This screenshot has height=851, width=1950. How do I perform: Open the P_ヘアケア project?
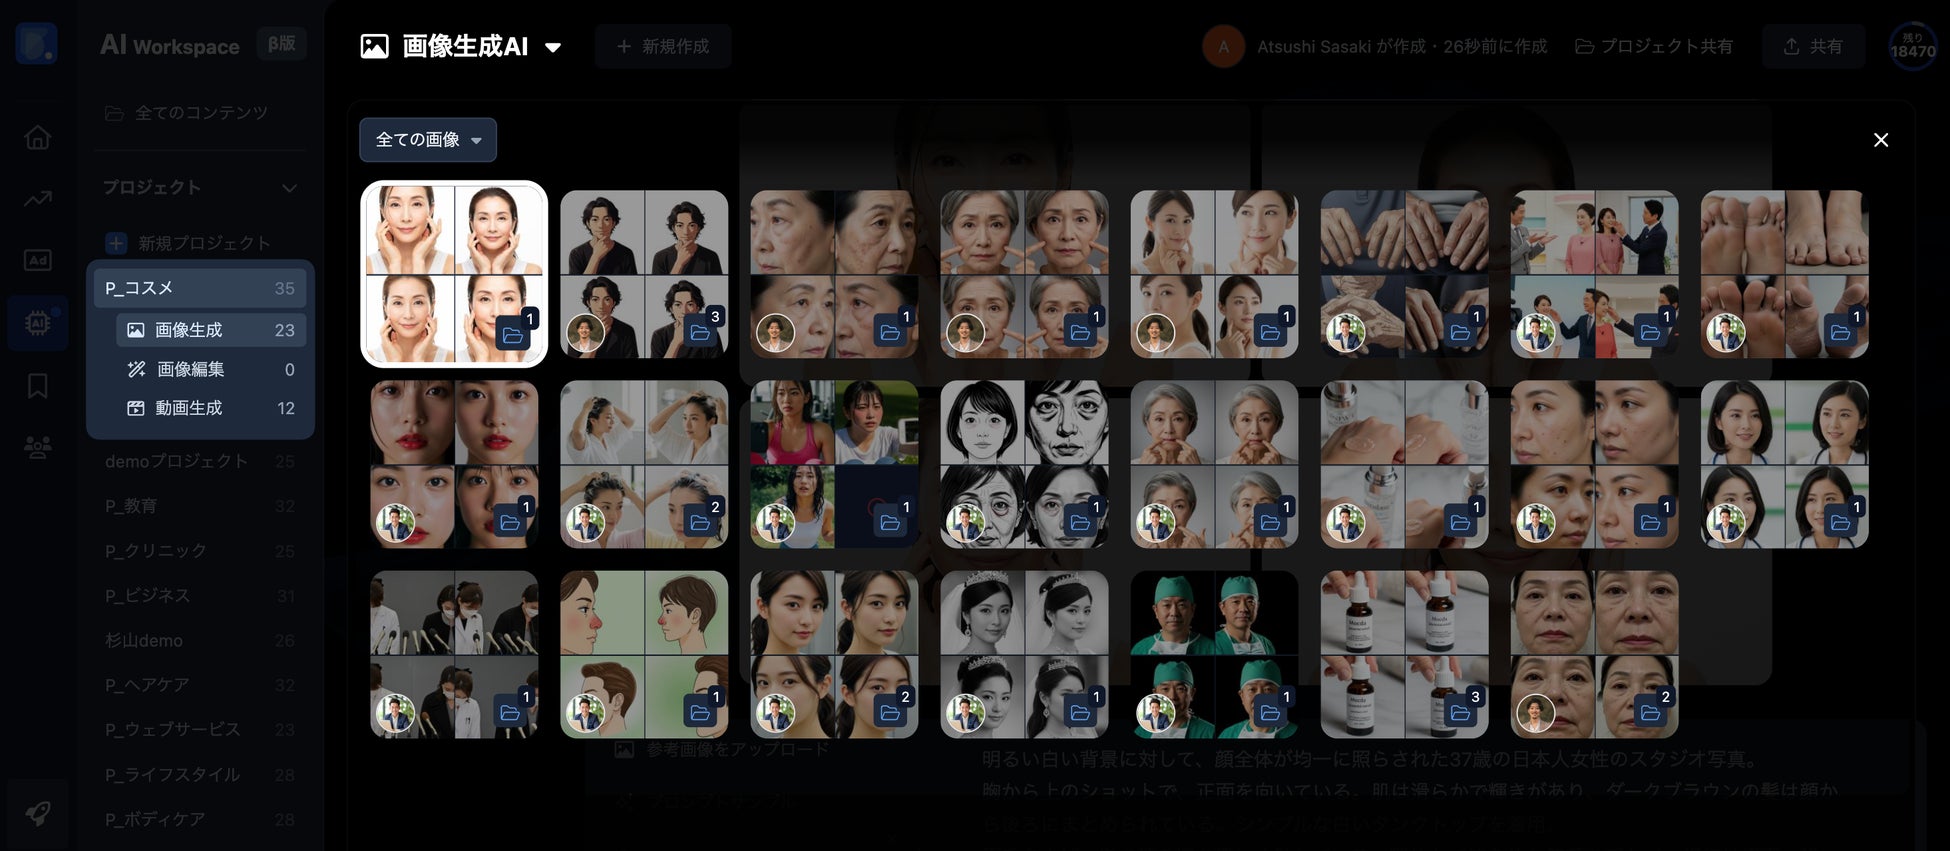coord(200,685)
